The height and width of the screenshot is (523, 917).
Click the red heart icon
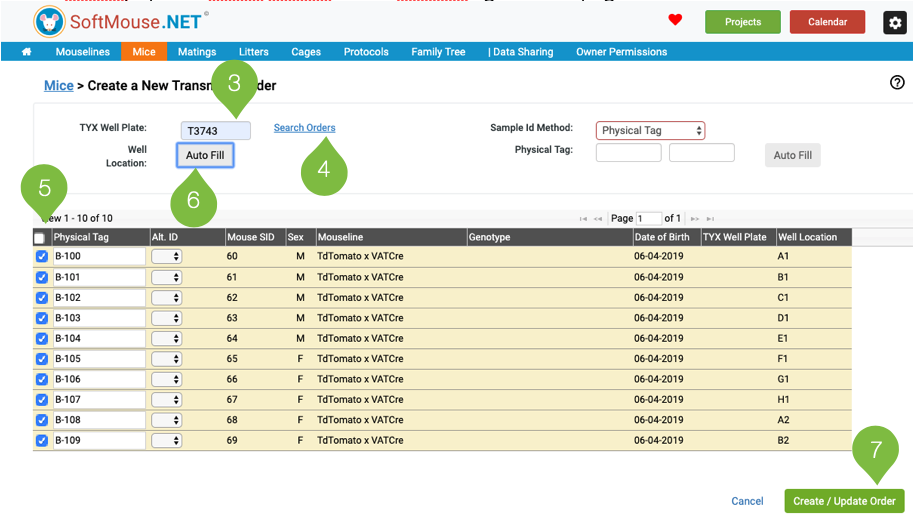[x=675, y=20]
